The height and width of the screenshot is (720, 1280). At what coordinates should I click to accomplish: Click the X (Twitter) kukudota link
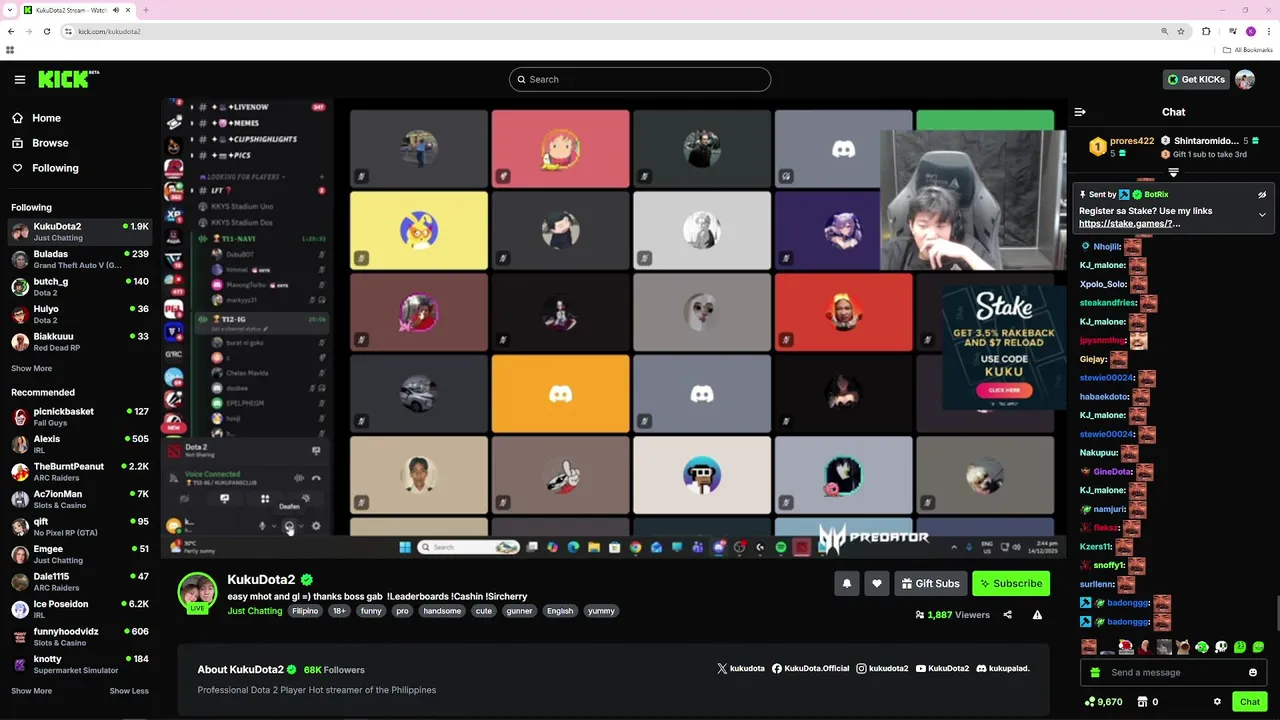click(741, 668)
